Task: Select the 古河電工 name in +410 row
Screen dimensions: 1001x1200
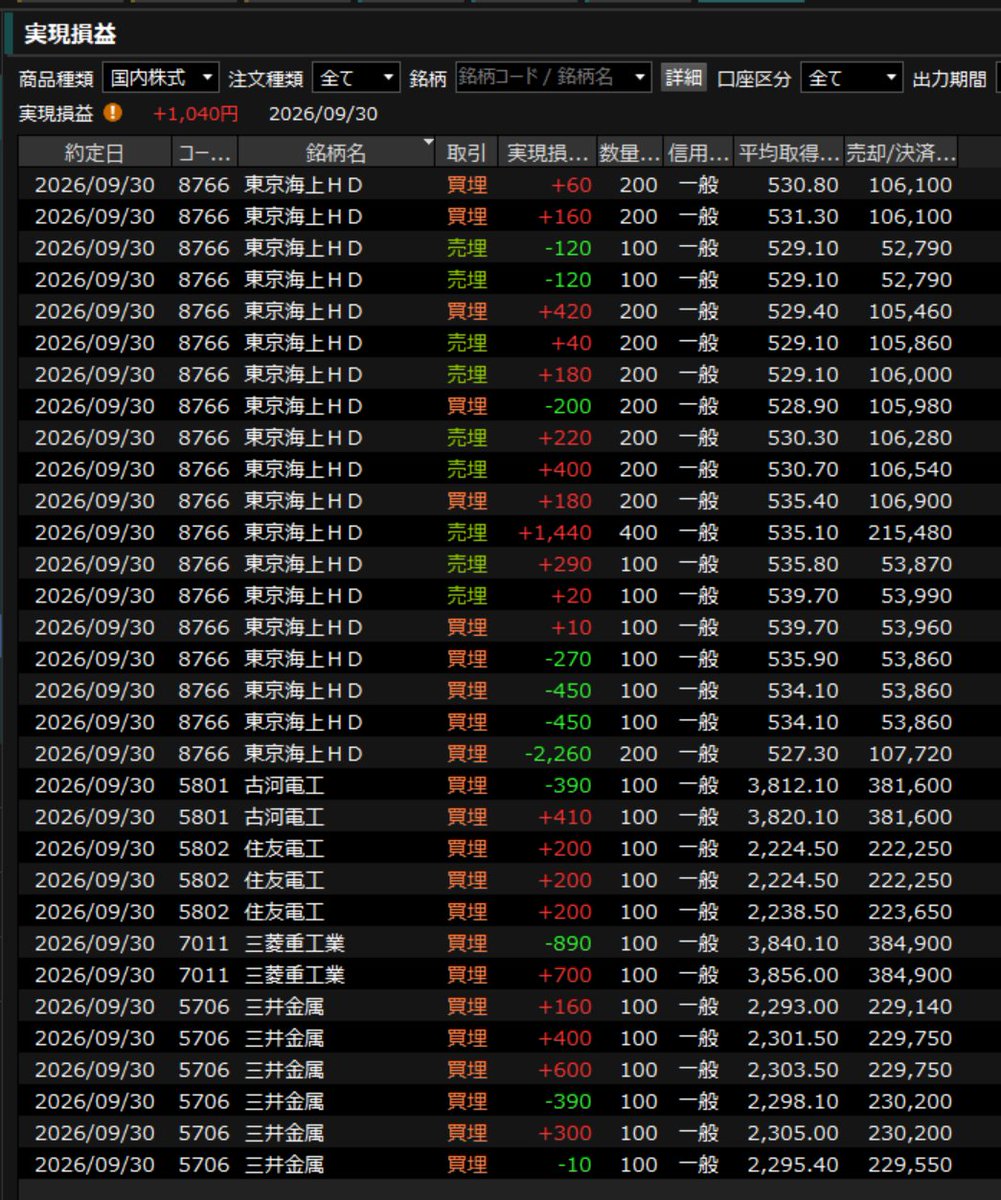Action: [285, 817]
